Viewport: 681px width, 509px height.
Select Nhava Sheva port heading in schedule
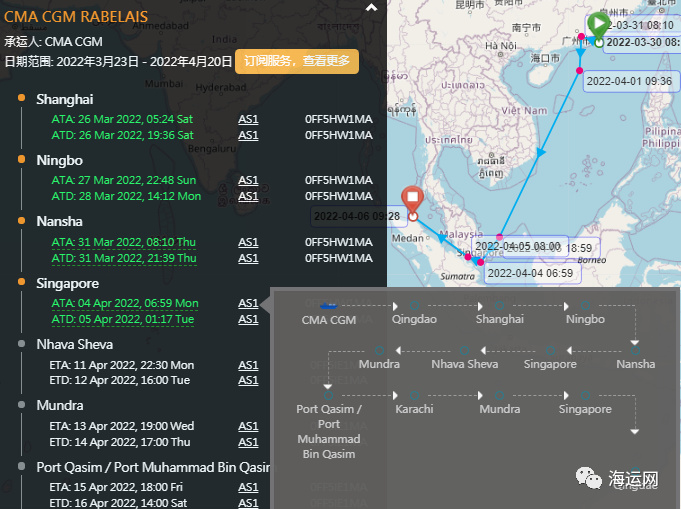[x=75, y=344]
